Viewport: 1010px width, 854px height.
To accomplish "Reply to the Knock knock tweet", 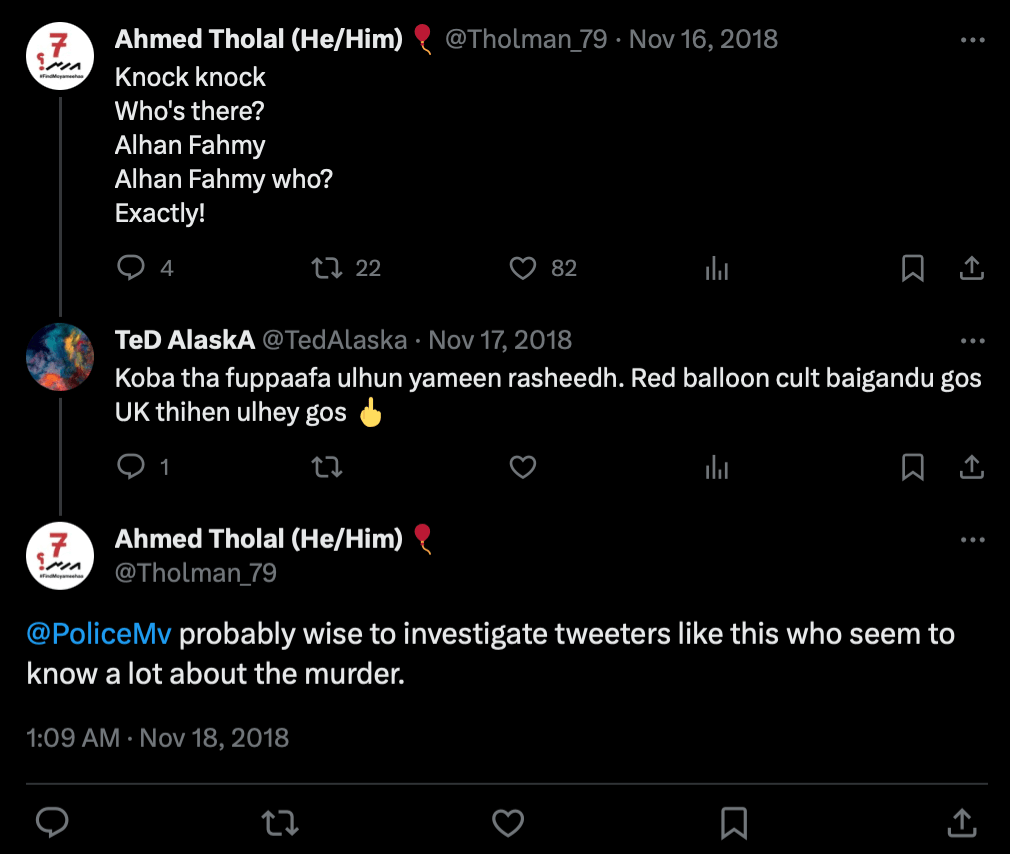I will click(x=132, y=268).
